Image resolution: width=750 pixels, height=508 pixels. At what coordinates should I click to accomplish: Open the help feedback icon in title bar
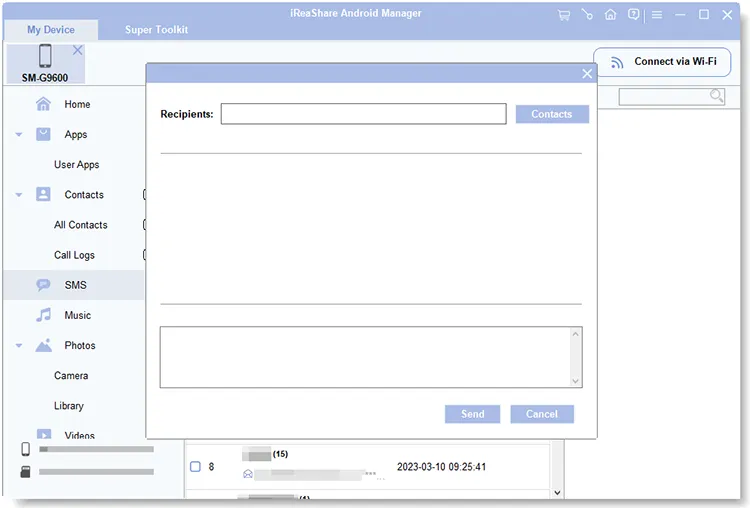[x=633, y=15]
